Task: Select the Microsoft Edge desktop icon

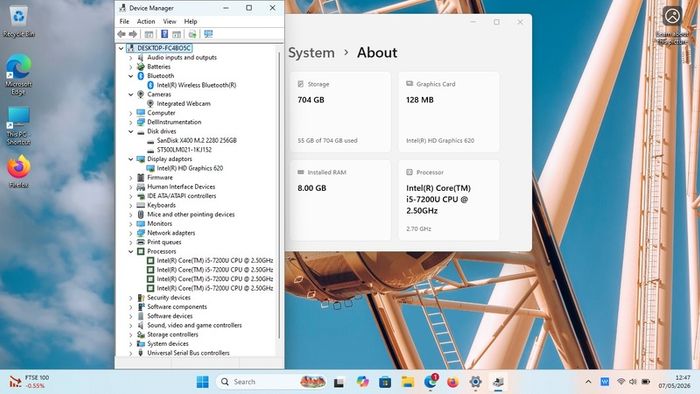Action: [x=19, y=74]
